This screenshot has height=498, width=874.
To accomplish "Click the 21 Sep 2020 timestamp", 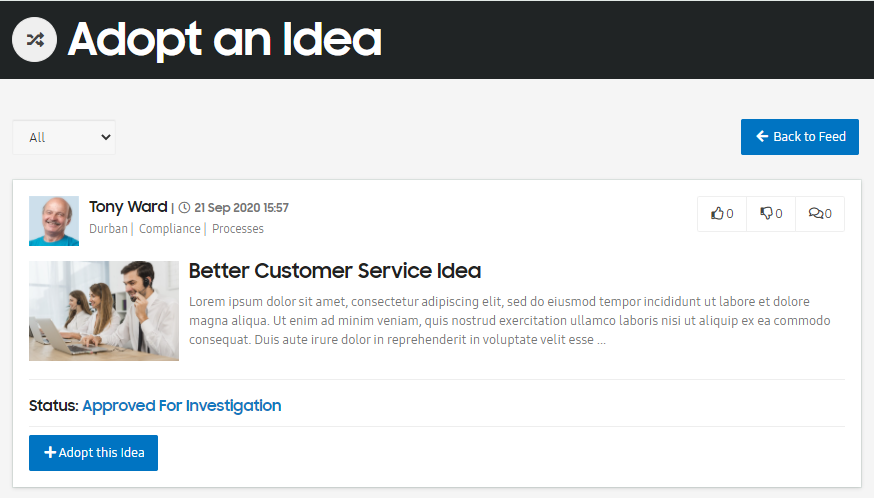I will click(241, 208).
